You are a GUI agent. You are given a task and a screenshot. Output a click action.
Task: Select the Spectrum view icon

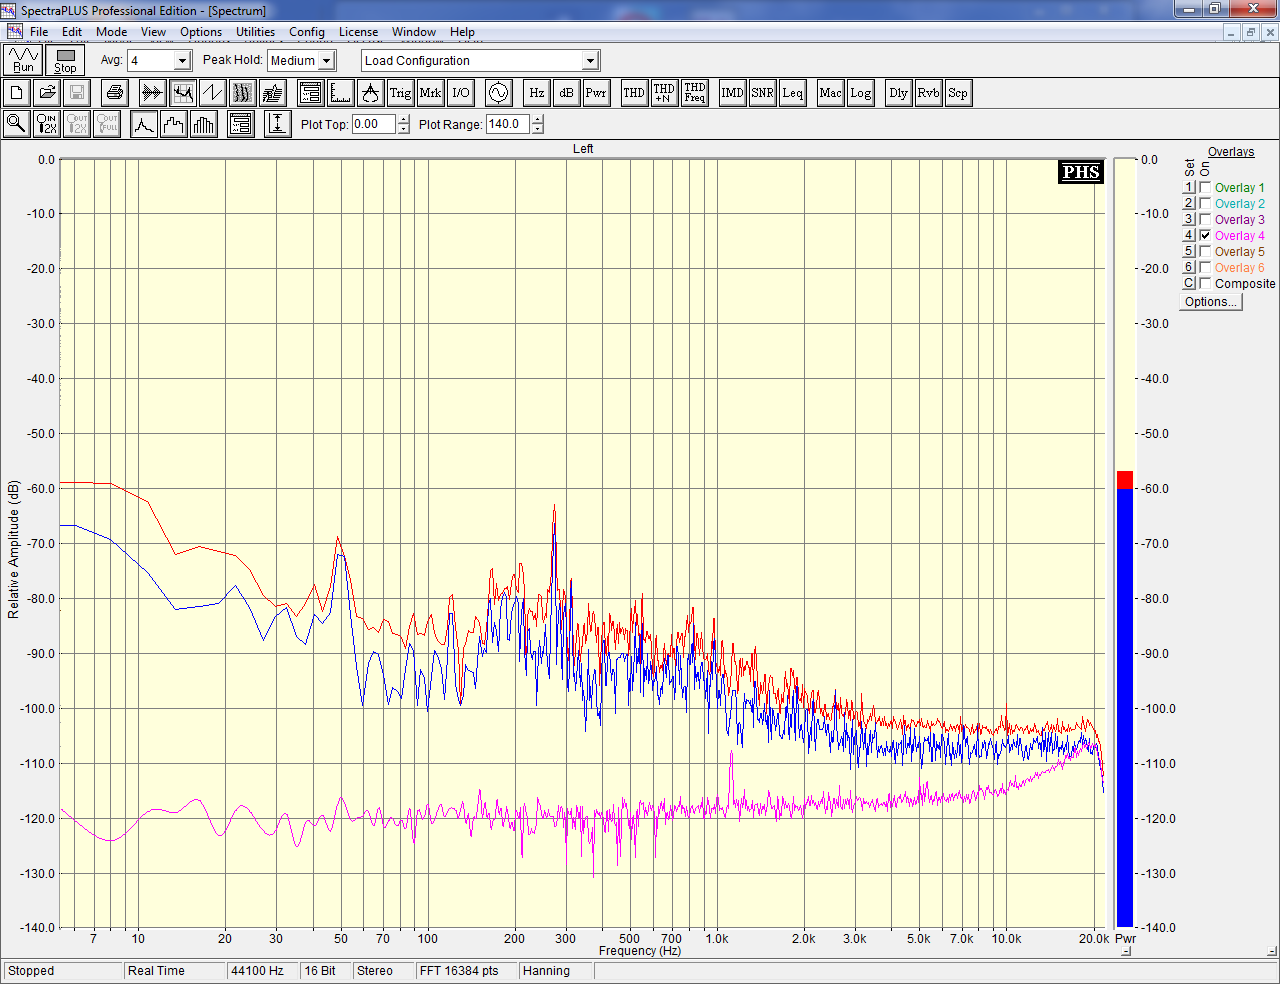[x=182, y=93]
